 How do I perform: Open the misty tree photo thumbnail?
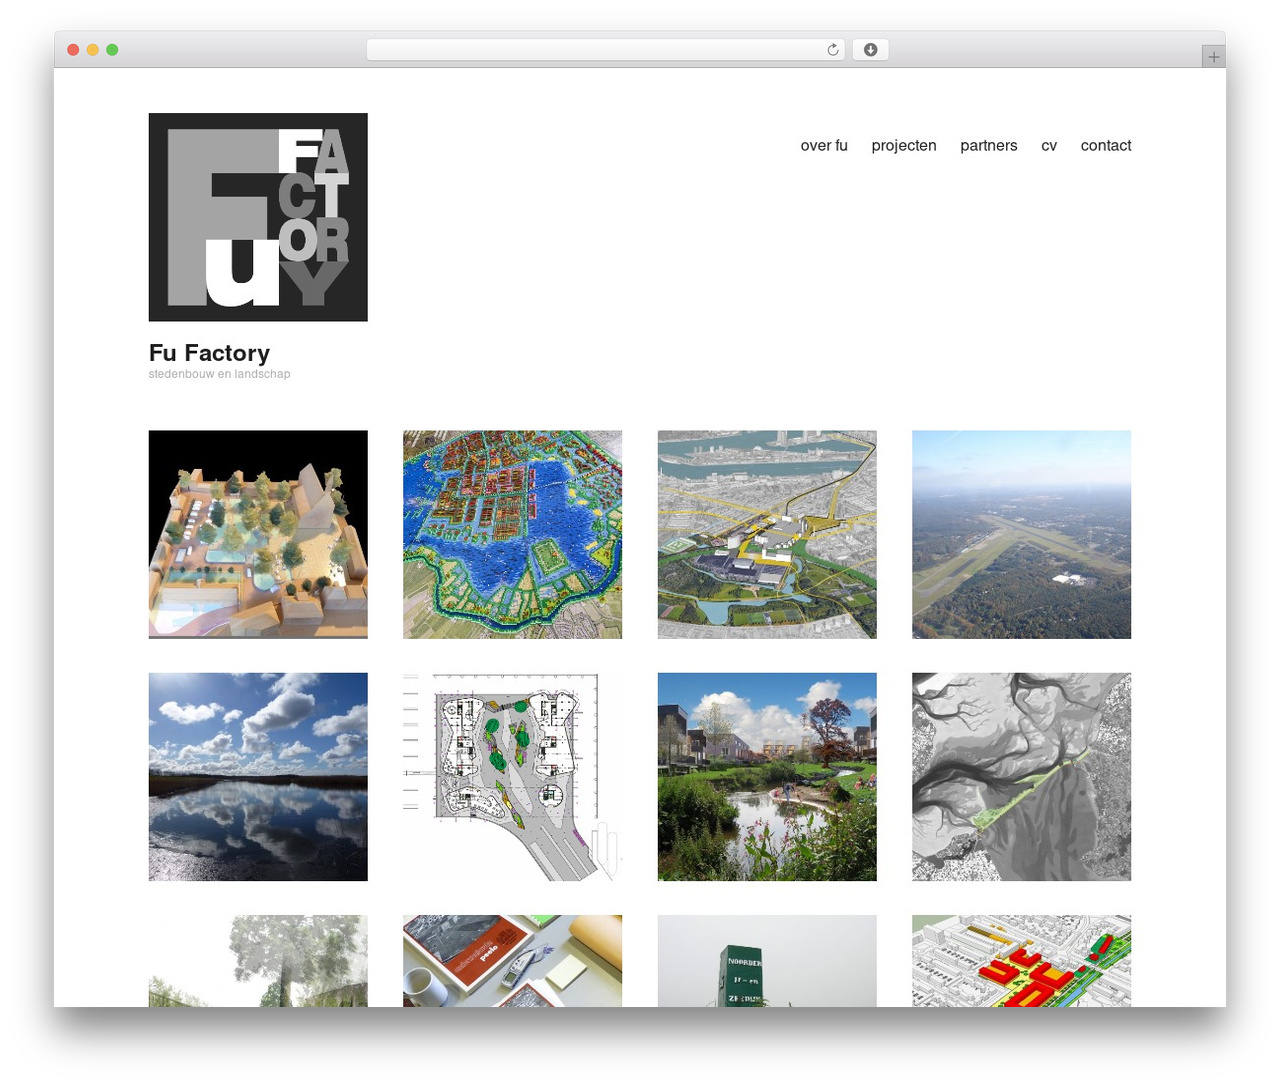[258, 961]
